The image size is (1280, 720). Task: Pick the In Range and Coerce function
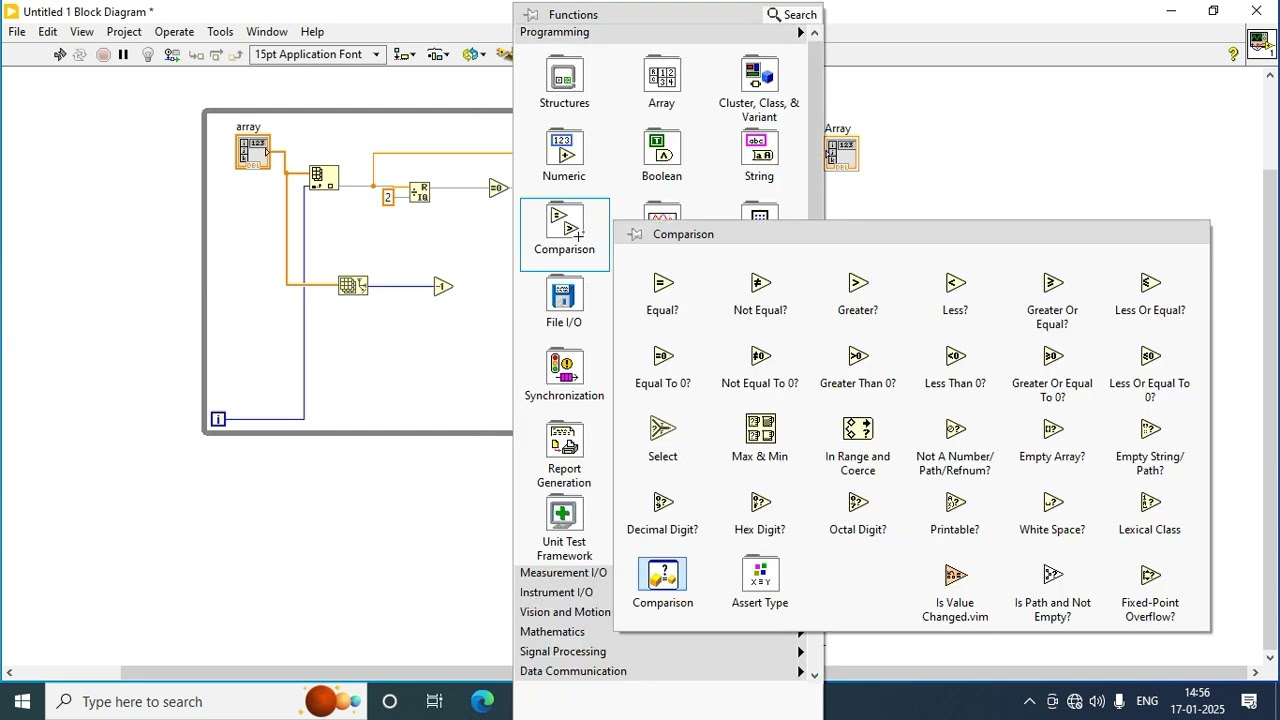tap(857, 446)
